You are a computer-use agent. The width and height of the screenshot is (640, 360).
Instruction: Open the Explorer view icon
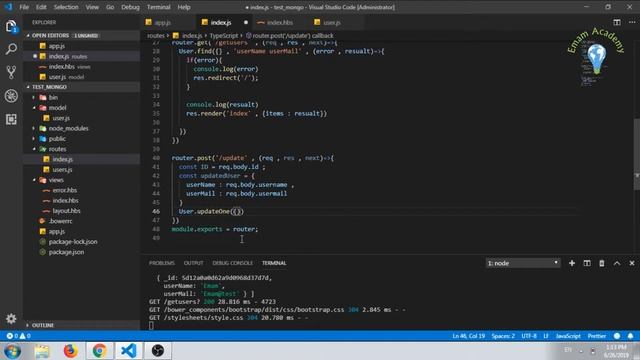tap(11, 27)
